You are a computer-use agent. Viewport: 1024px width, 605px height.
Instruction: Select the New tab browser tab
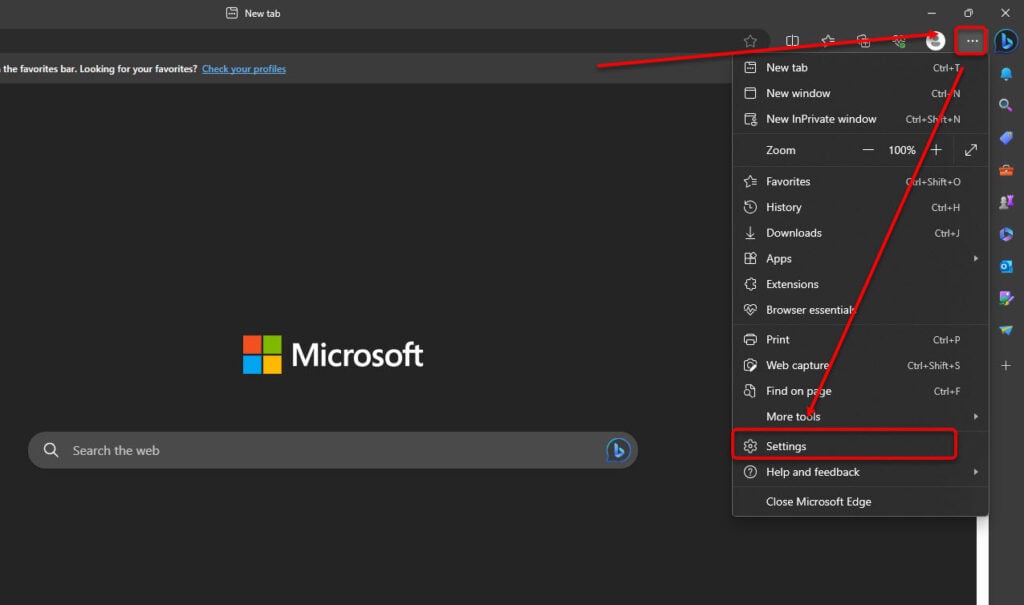click(x=253, y=13)
